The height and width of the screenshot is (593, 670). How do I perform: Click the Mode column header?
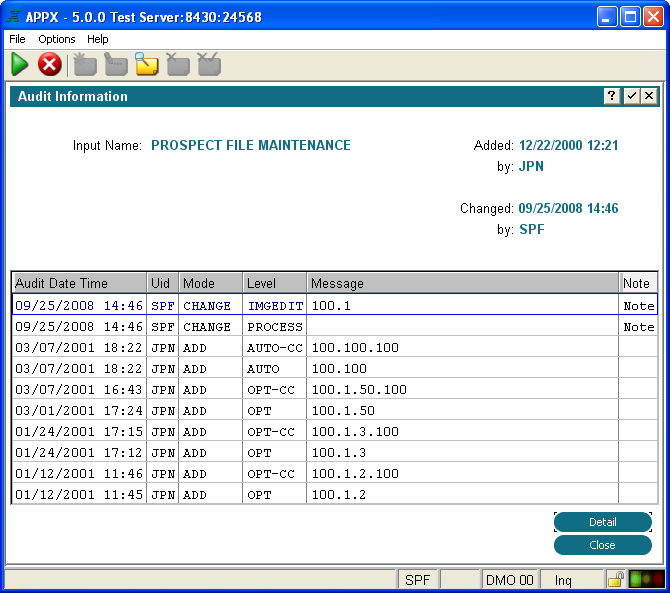coord(211,283)
